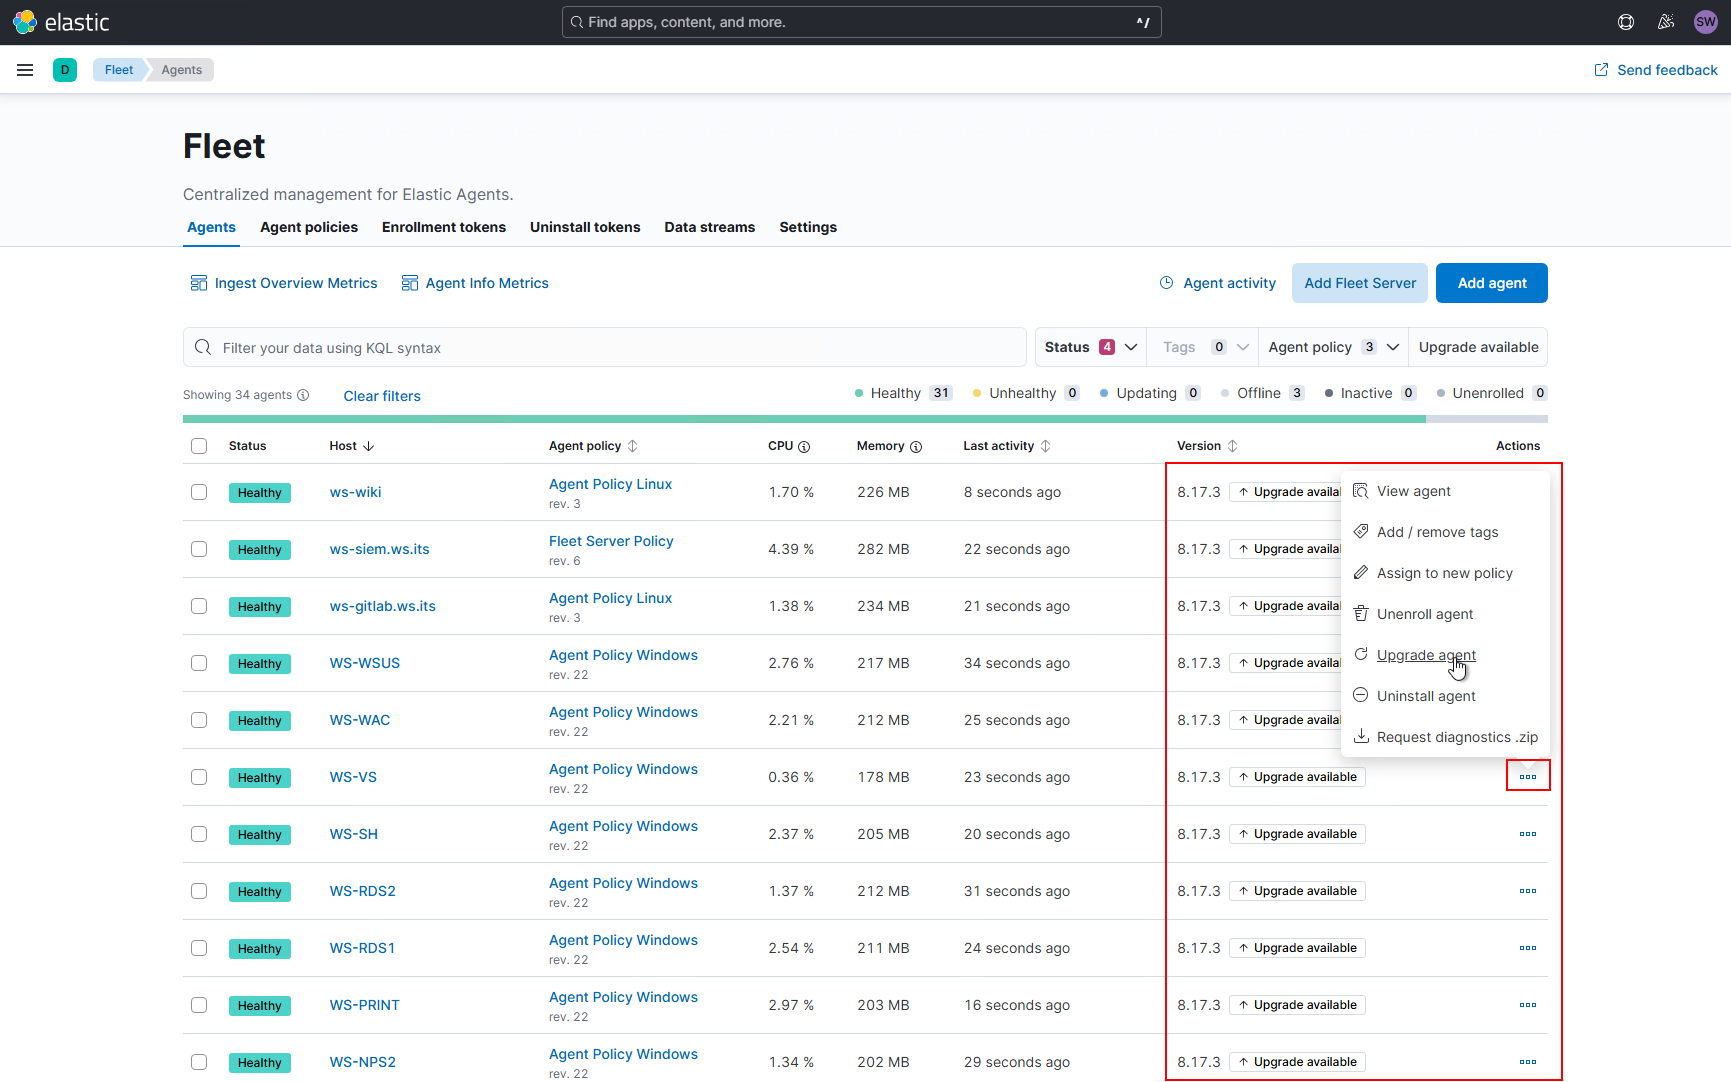The height and width of the screenshot is (1082, 1731).
Task: Click the agent status distribution bar
Action: click(865, 419)
